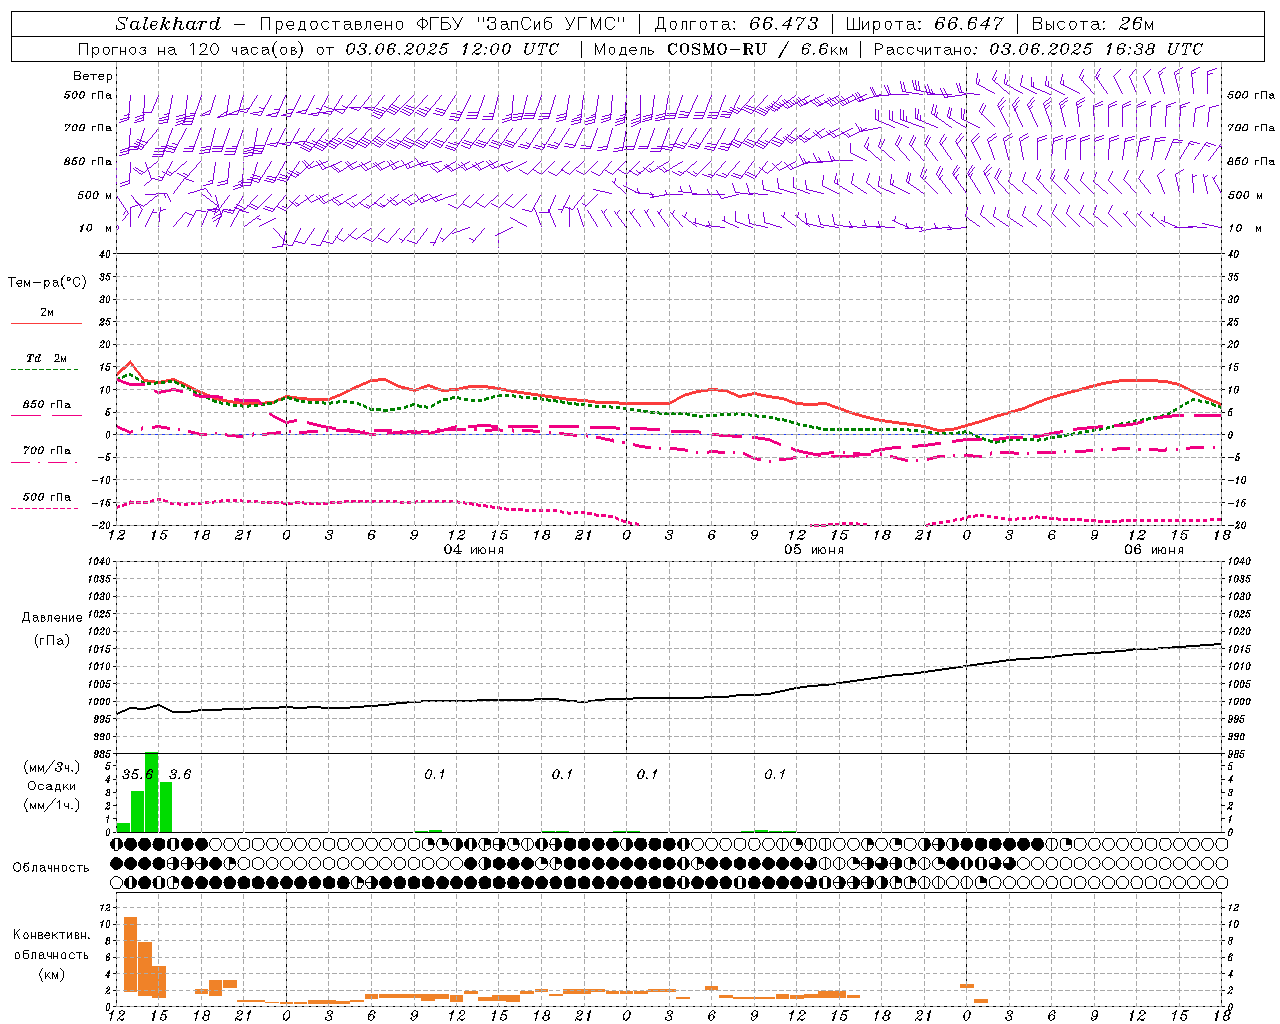Click the tallest orange convective cloud bar
The image size is (1280, 1024).
[x=130, y=954]
